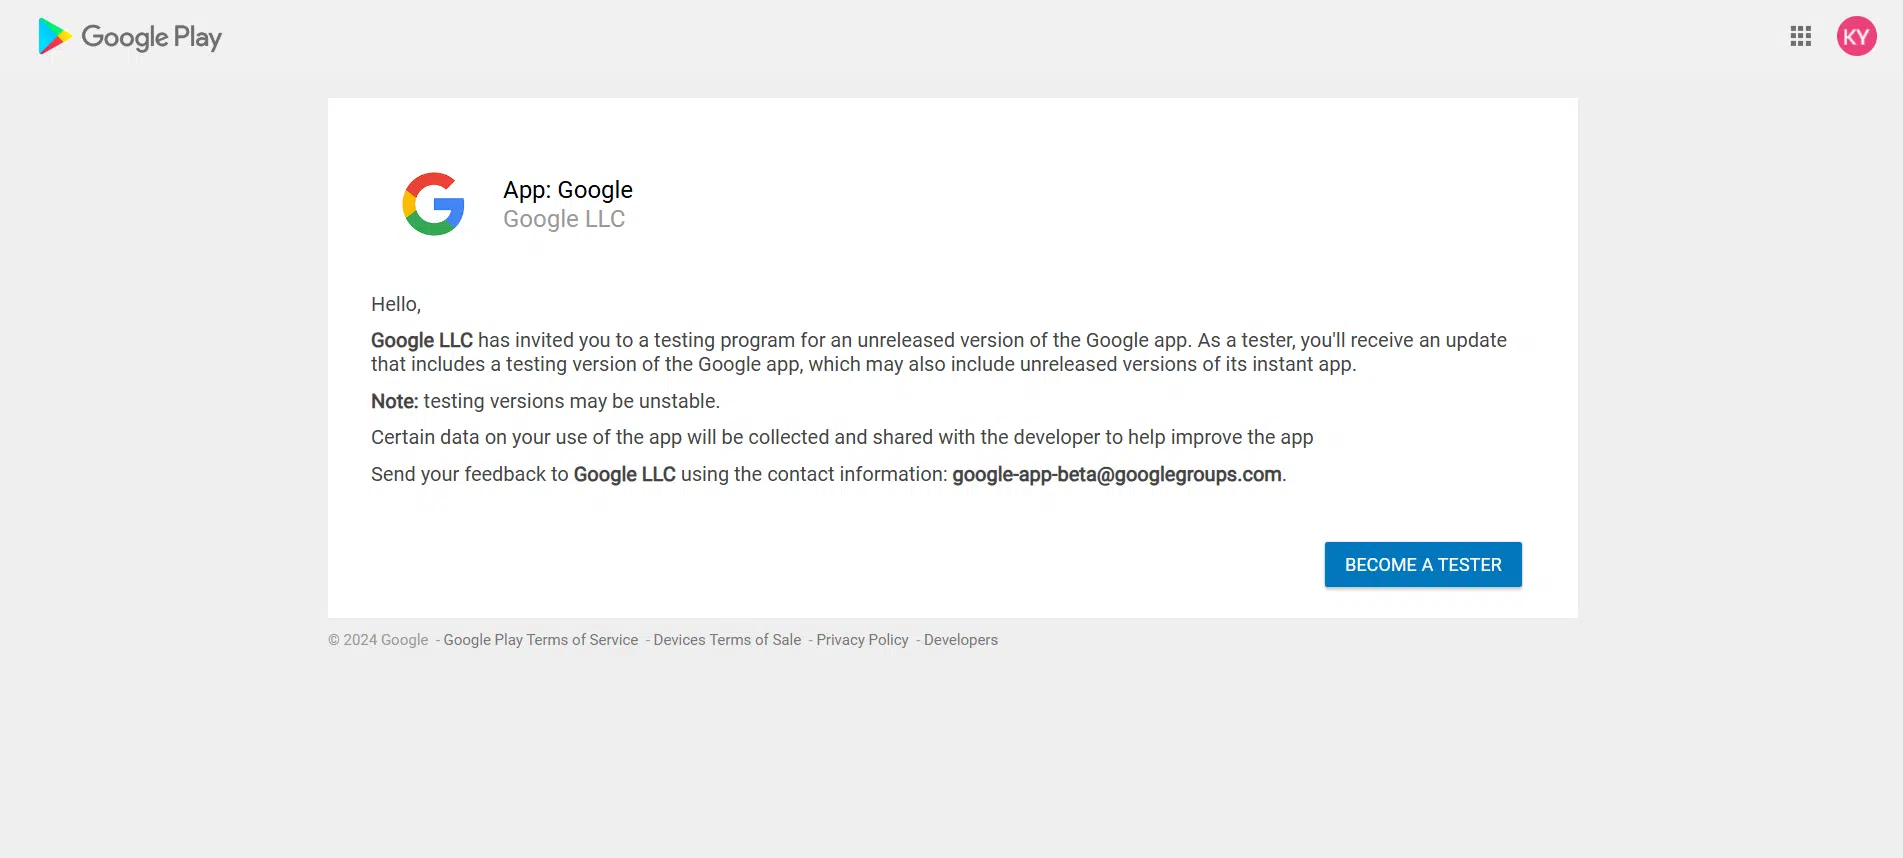Image resolution: width=1903 pixels, height=858 pixels.
Task: Click the 'Hello,' greeting text
Action: pos(396,304)
